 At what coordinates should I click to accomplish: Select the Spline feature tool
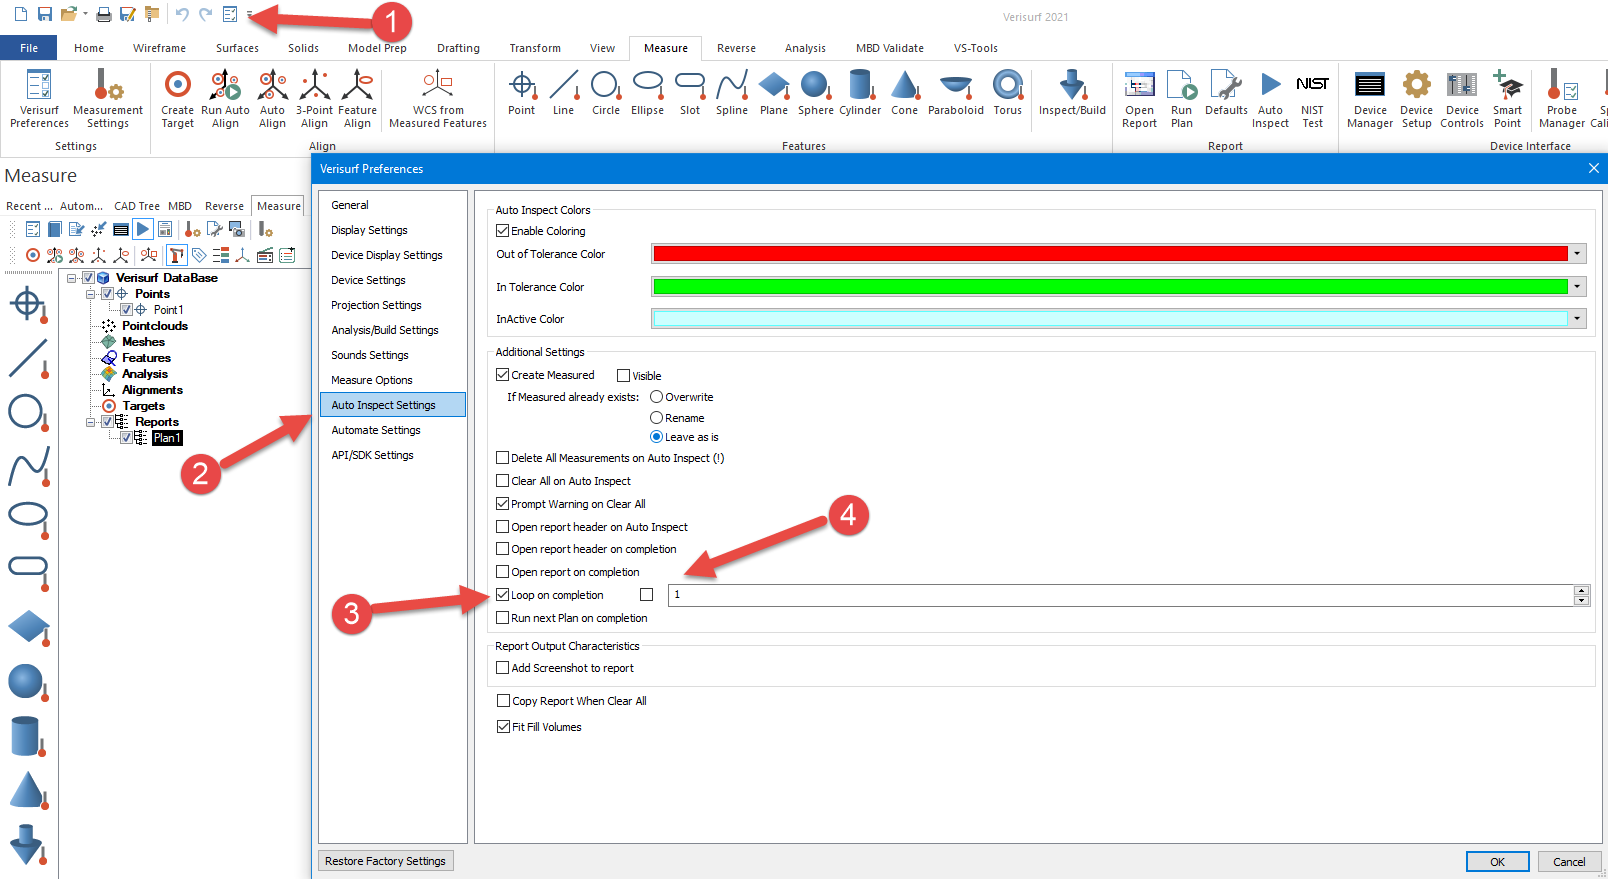click(732, 93)
